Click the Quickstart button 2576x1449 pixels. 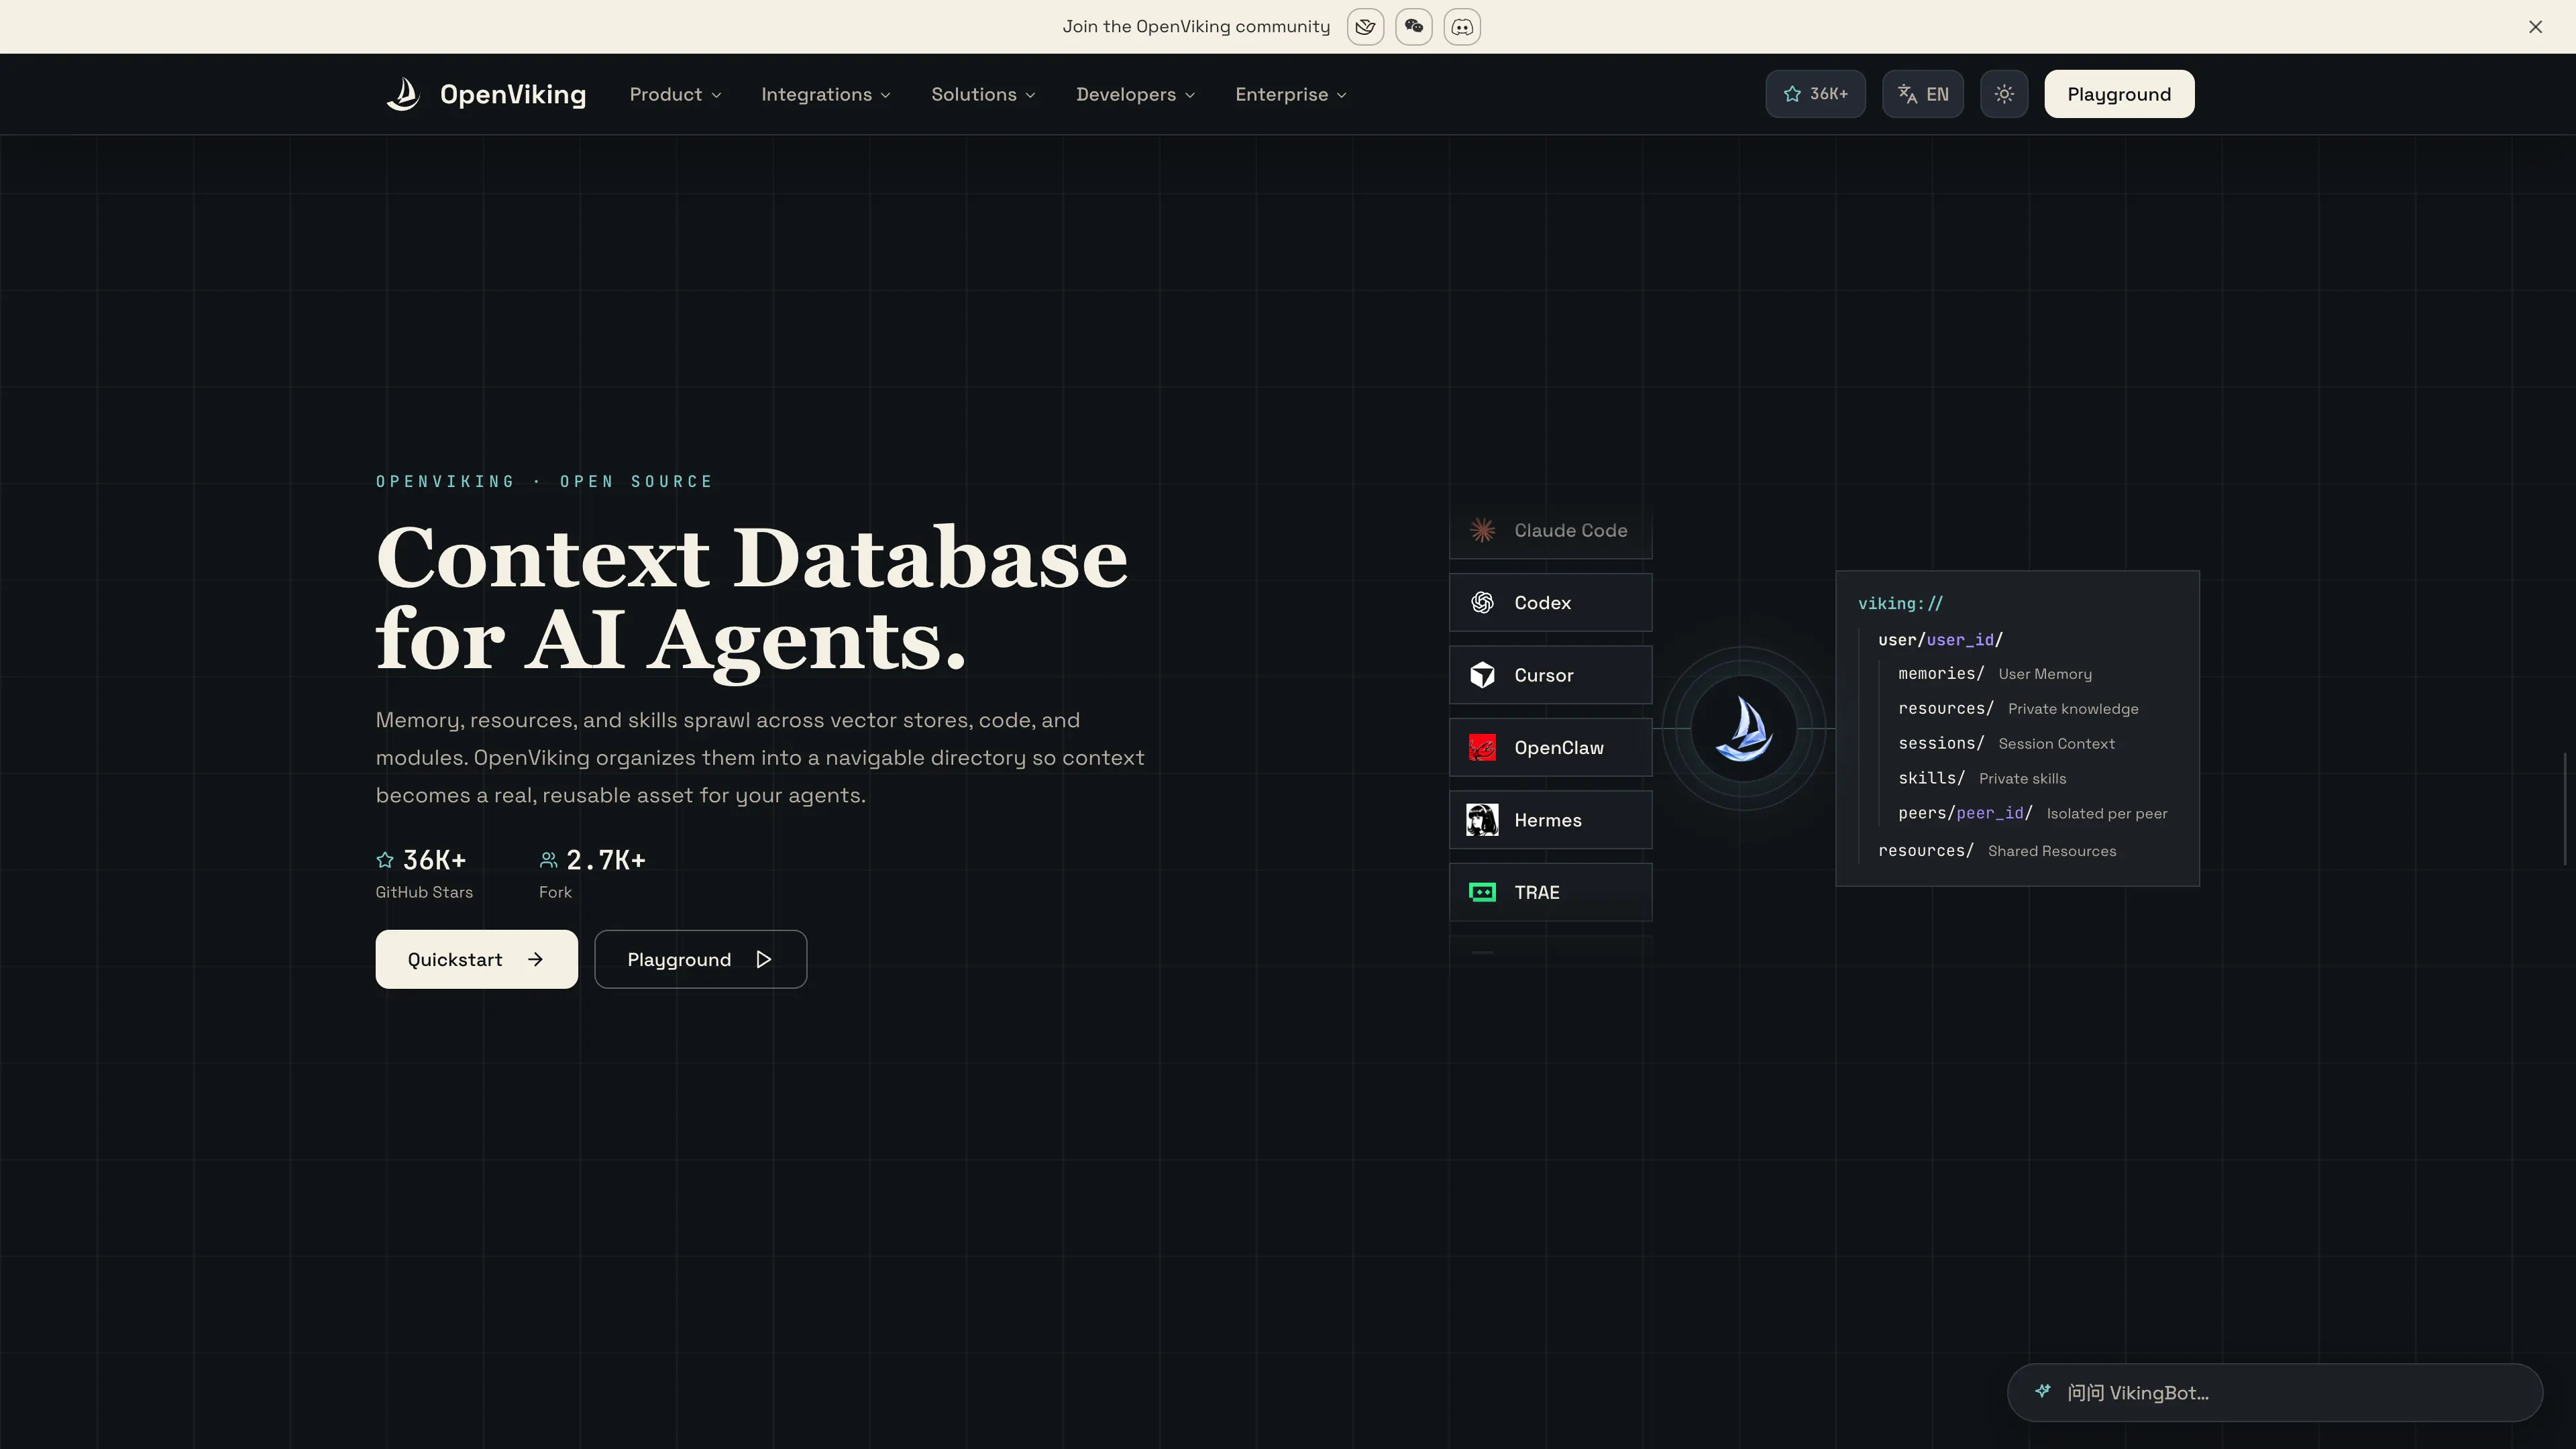[x=476, y=959]
